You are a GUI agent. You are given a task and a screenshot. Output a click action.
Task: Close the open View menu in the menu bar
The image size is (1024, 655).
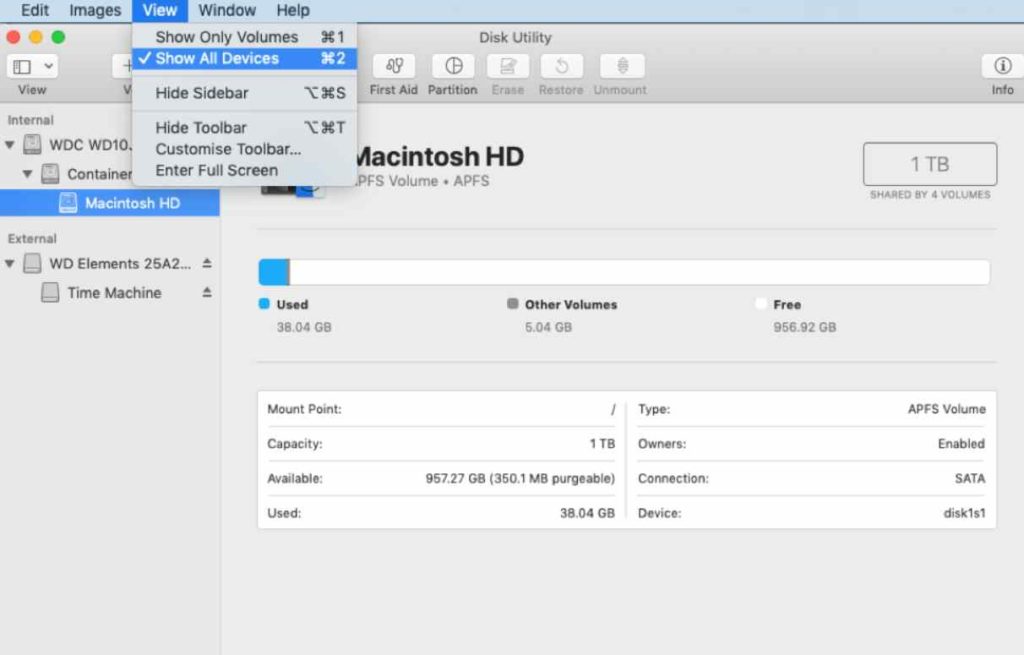click(160, 10)
